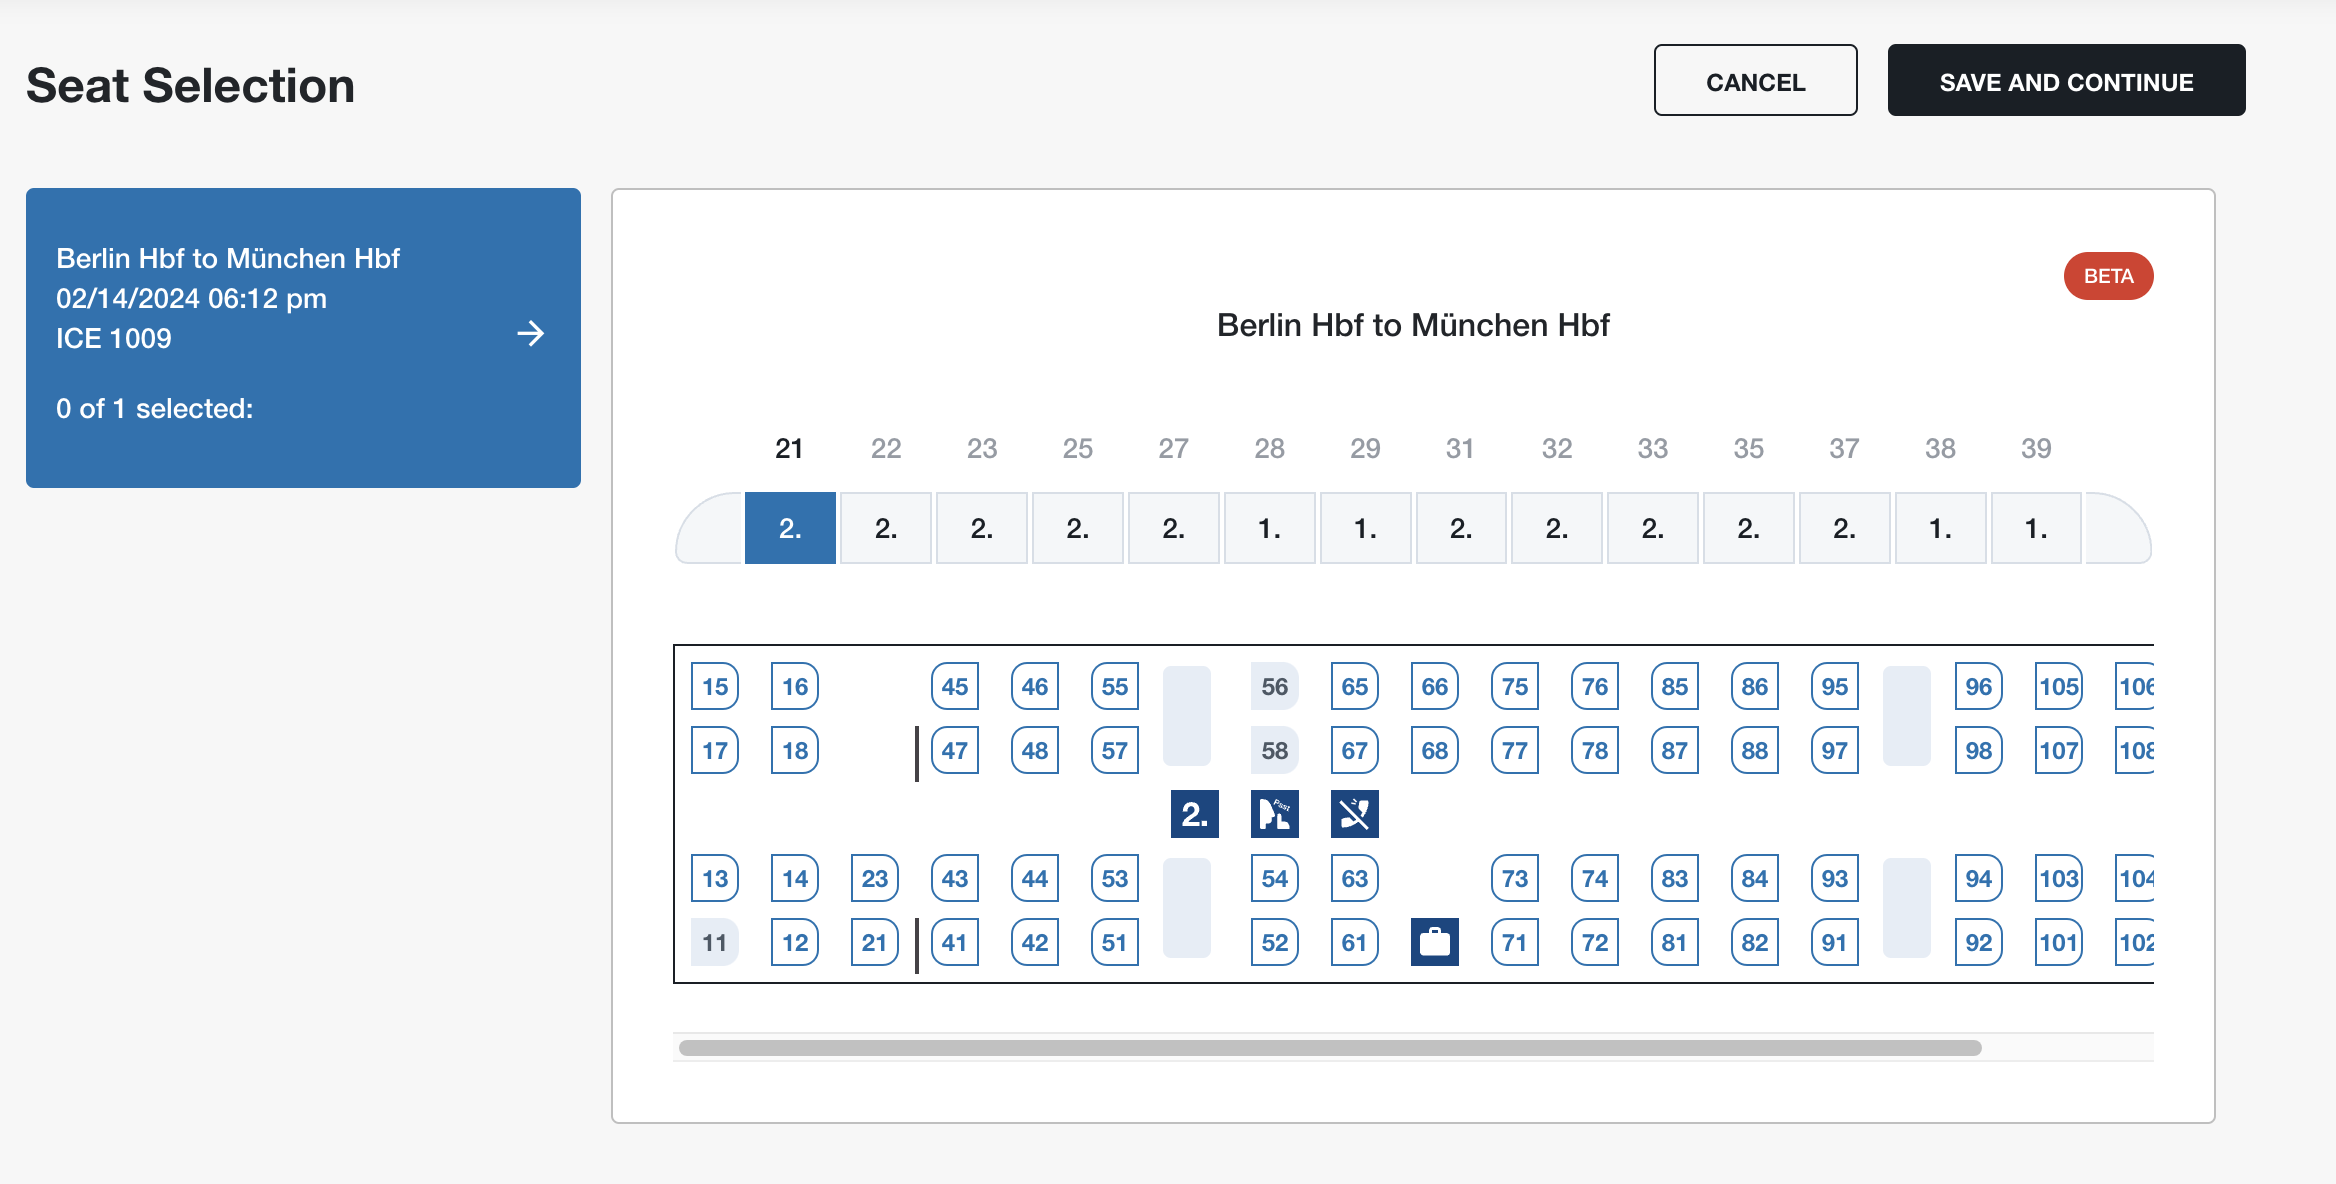Screen dimensions: 2336x1184
Task: Choose seat 101
Action: [2059, 942]
